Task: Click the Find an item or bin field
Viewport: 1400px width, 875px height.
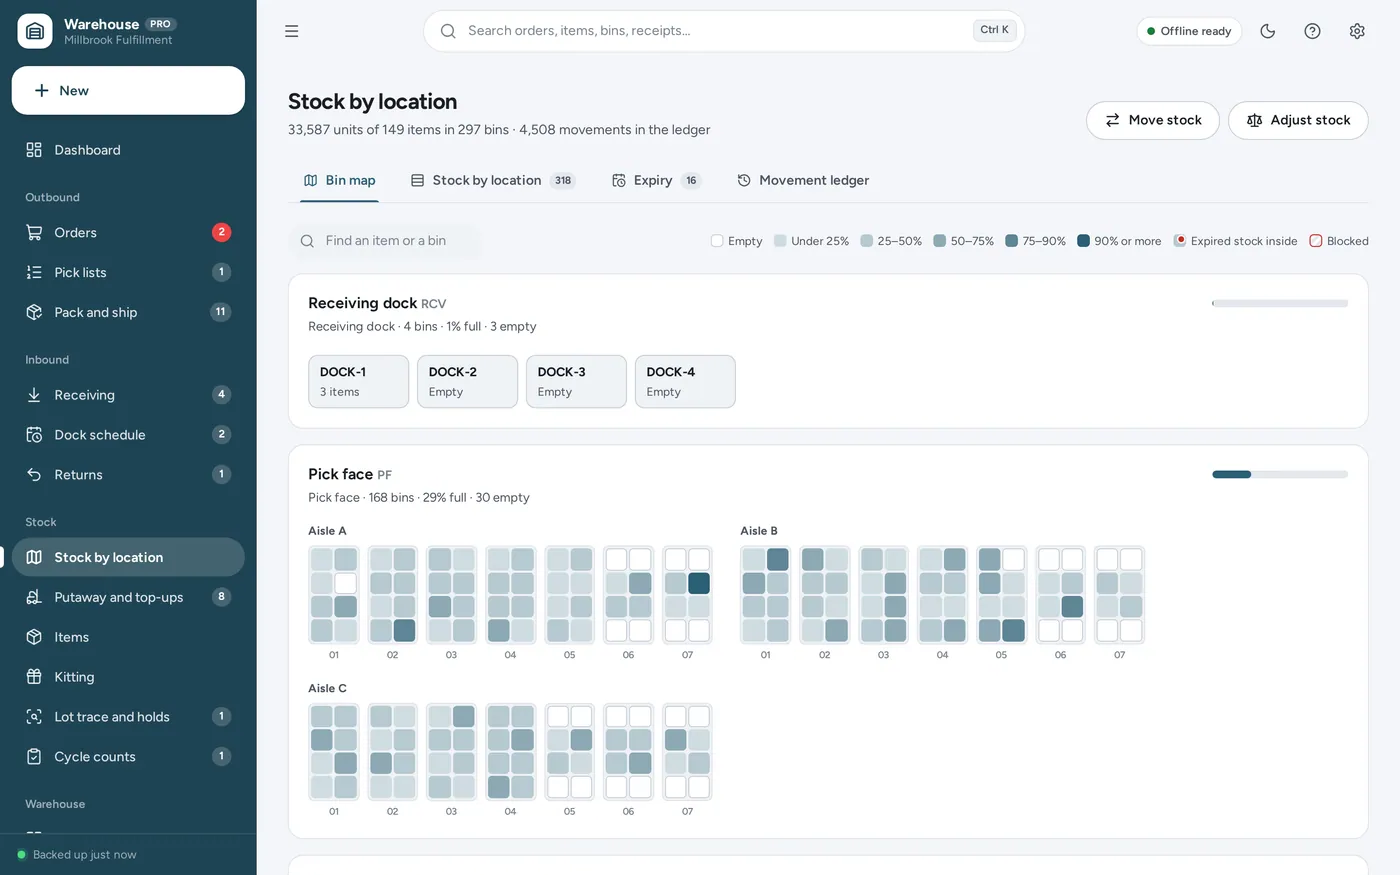Action: (385, 241)
